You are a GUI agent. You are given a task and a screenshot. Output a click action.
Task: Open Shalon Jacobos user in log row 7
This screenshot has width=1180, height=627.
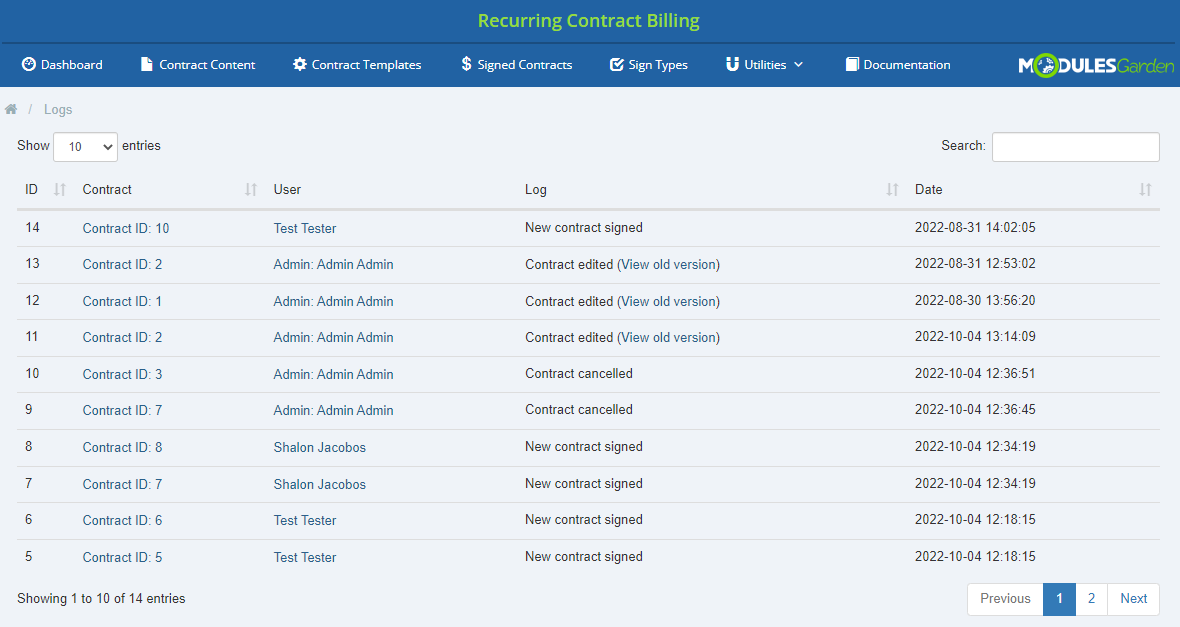coord(319,484)
